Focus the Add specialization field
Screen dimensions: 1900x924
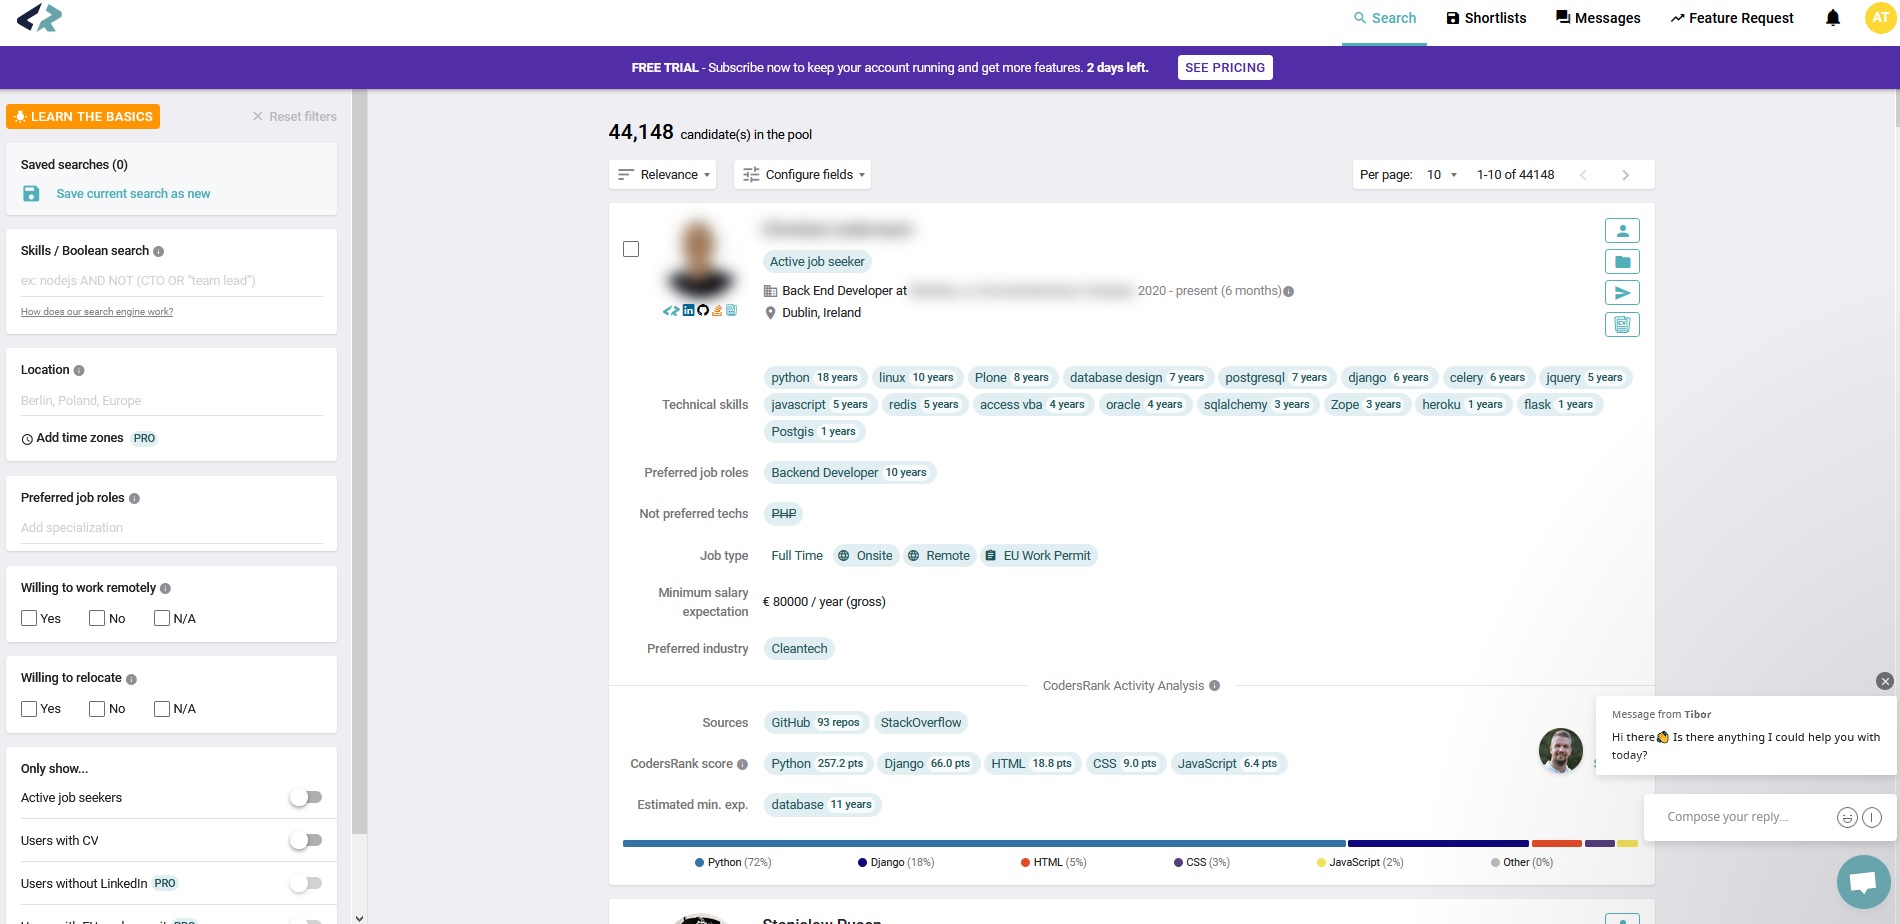172,528
